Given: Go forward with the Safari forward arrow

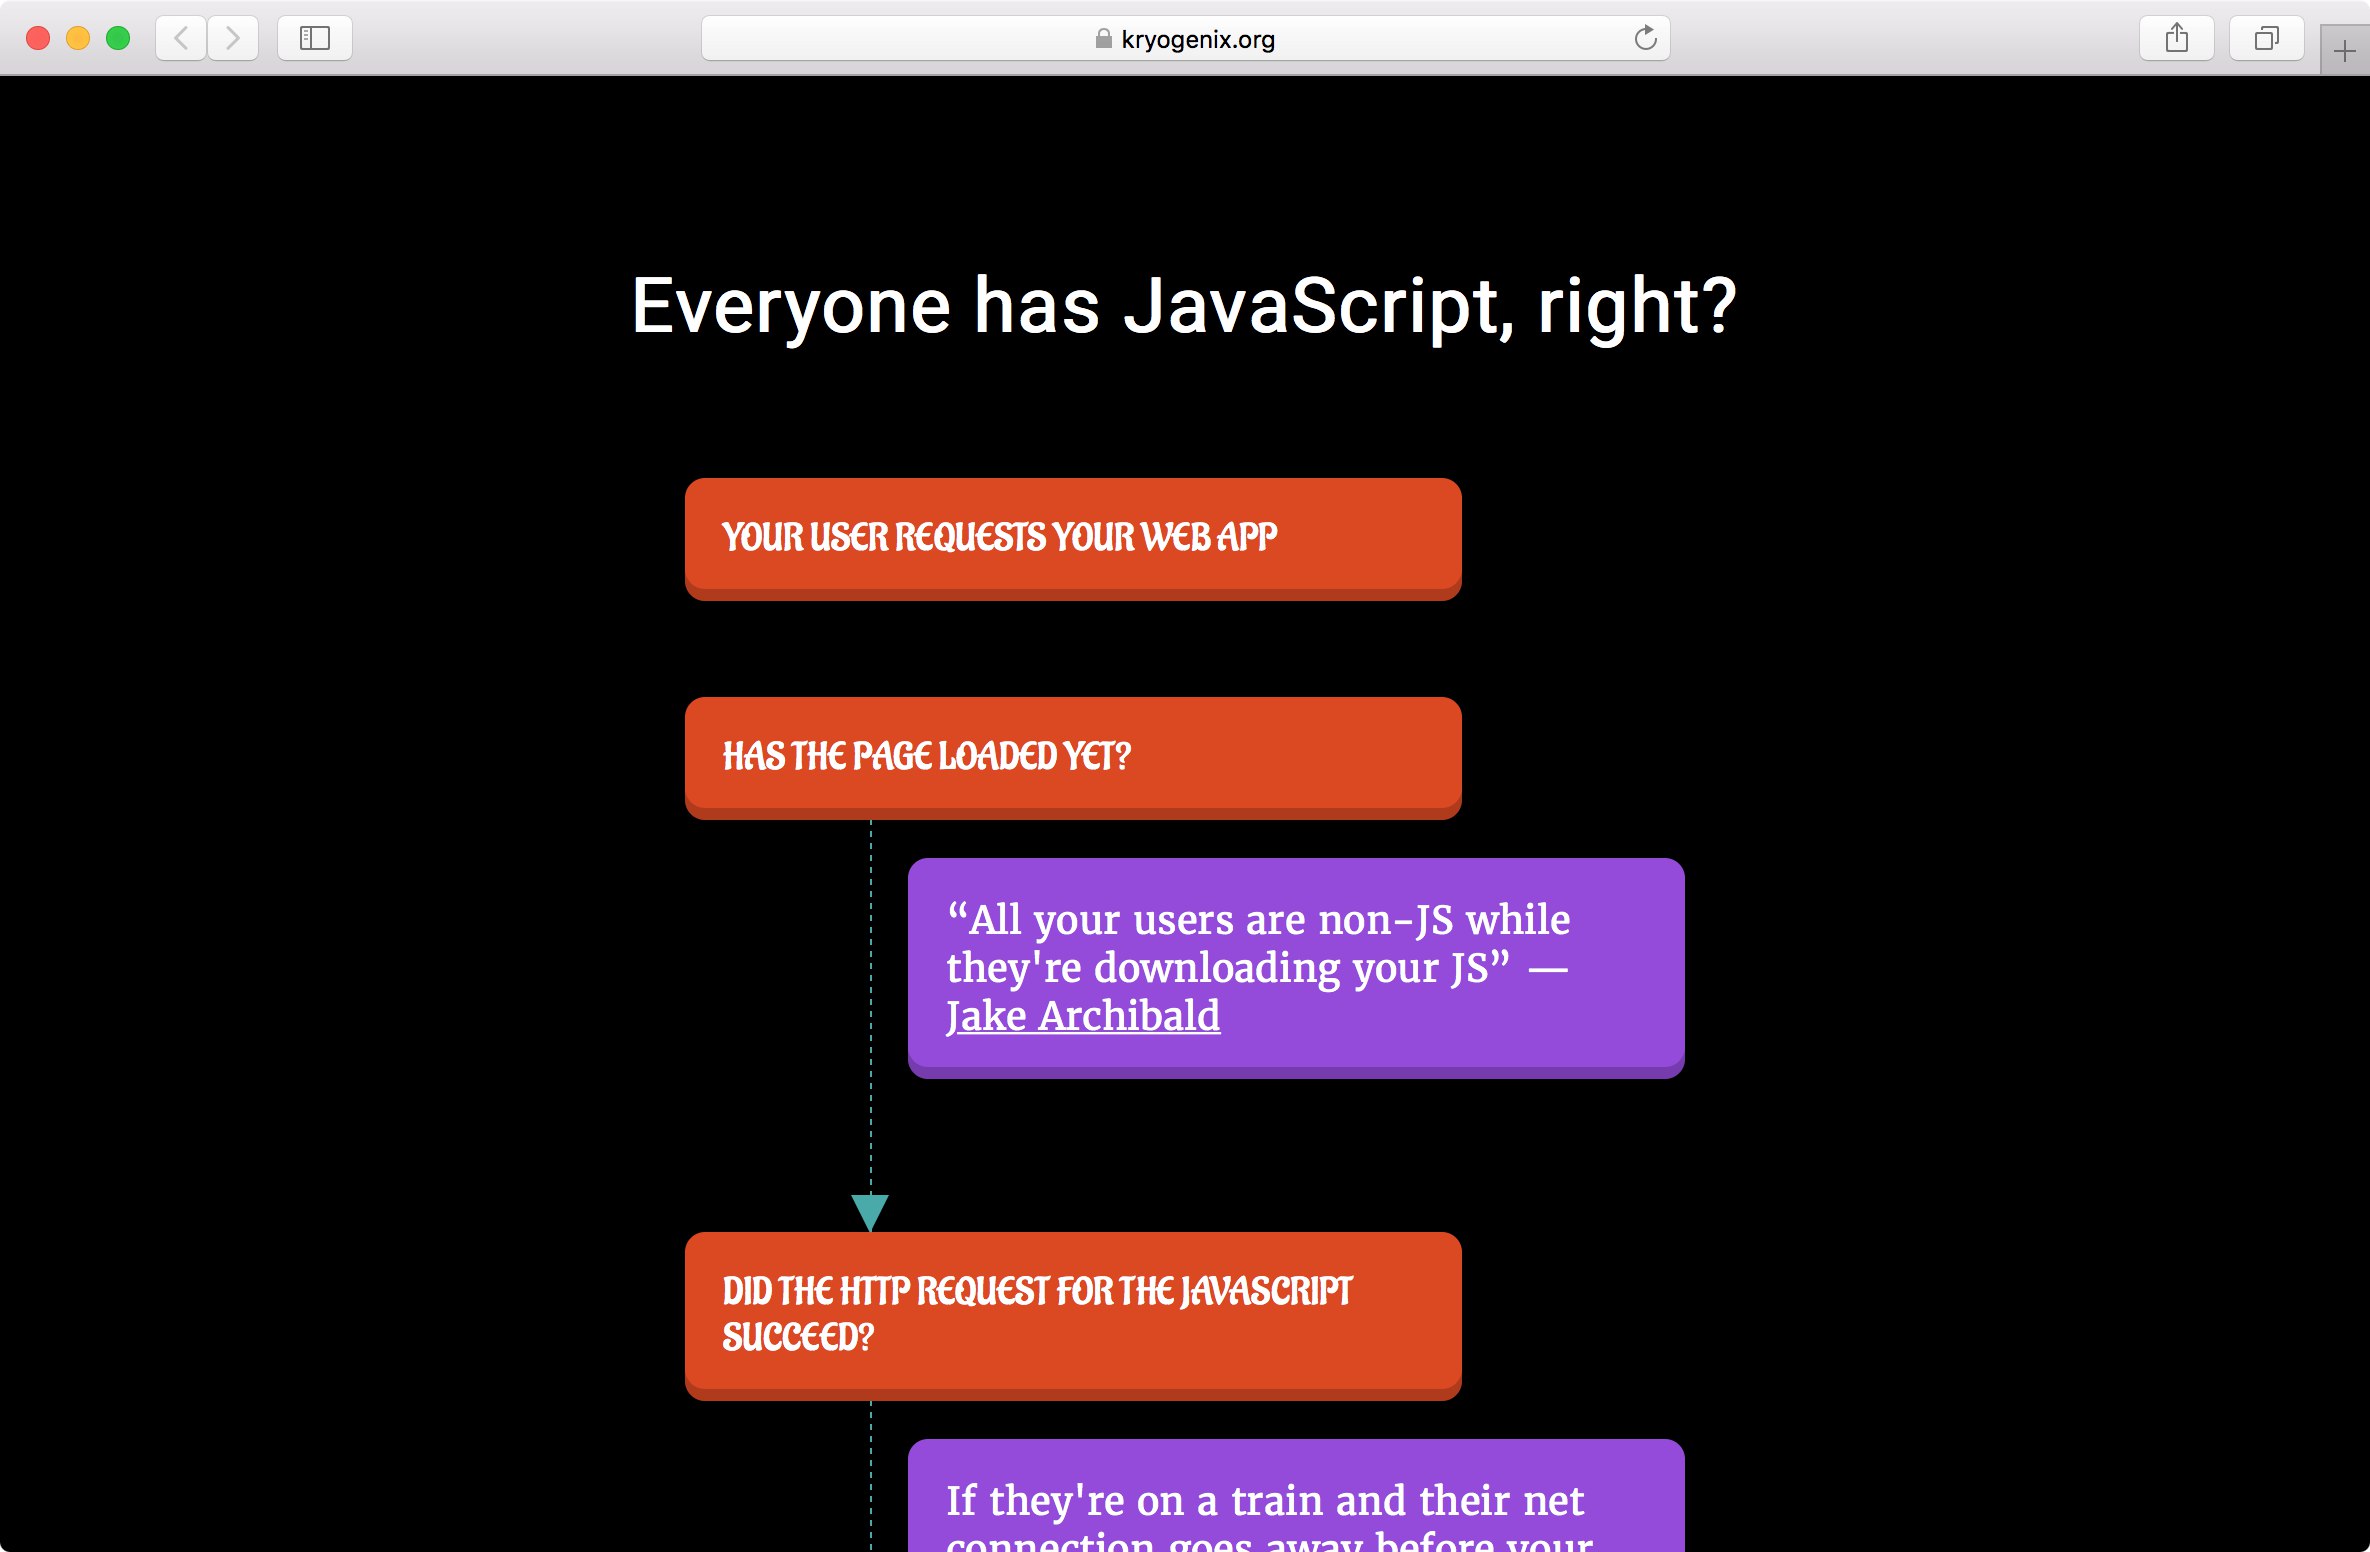Looking at the screenshot, I should [x=233, y=38].
